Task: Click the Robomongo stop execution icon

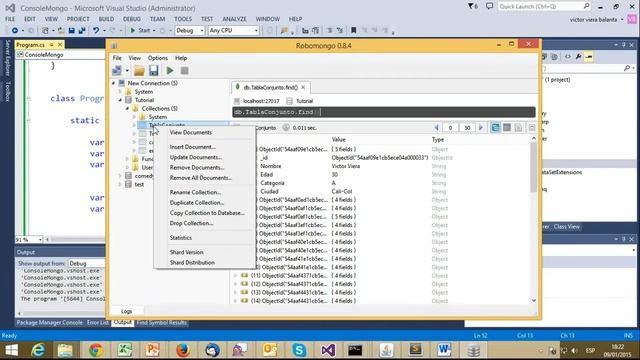Action: 184,71
